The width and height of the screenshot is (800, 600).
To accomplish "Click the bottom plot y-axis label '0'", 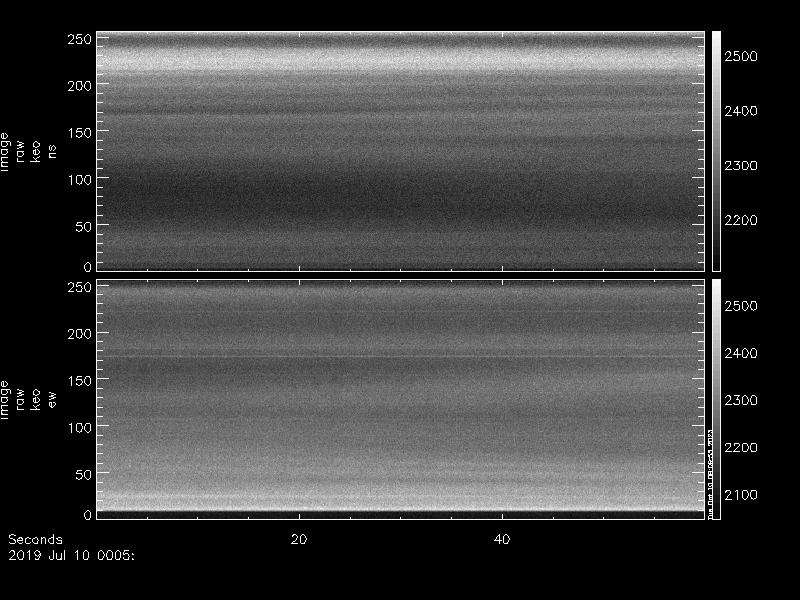I will click(x=88, y=515).
